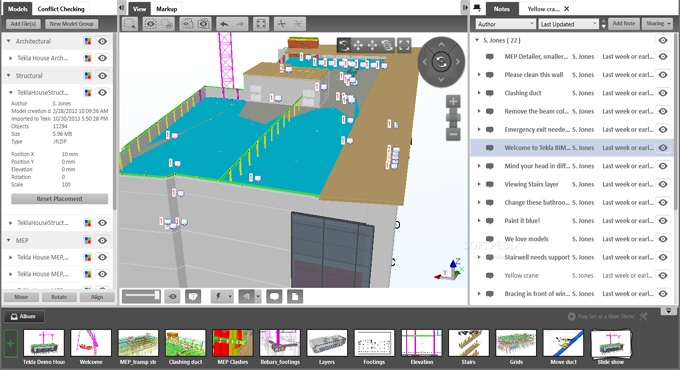Collapse the MEP model group
Screen dimensions: 680x370
[x=8, y=240]
